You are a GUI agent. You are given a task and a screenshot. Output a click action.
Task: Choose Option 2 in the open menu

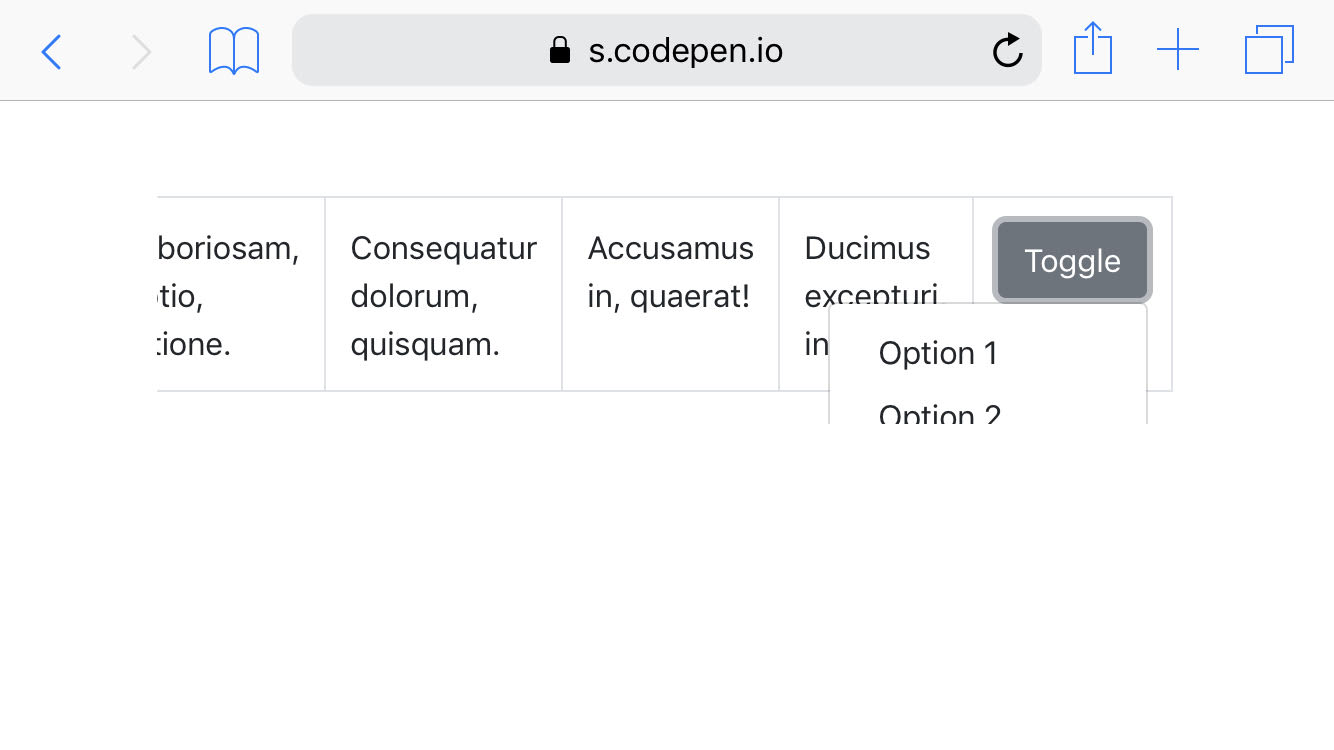[939, 412]
